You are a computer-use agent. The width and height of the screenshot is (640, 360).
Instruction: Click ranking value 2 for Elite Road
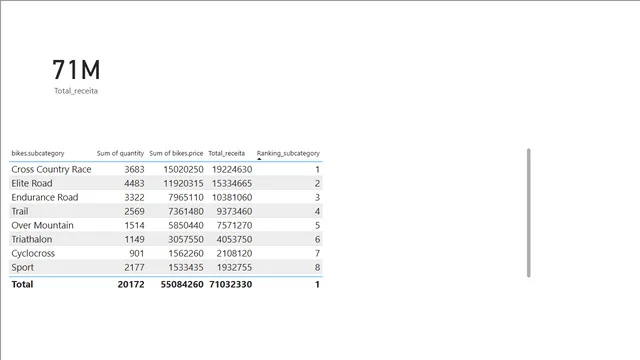(317, 183)
